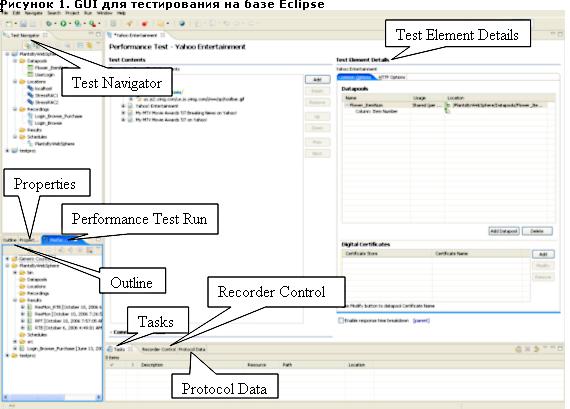570x409 pixels.
Task: Click the Description column header in Tasks
Action: pyautogui.click(x=152, y=365)
